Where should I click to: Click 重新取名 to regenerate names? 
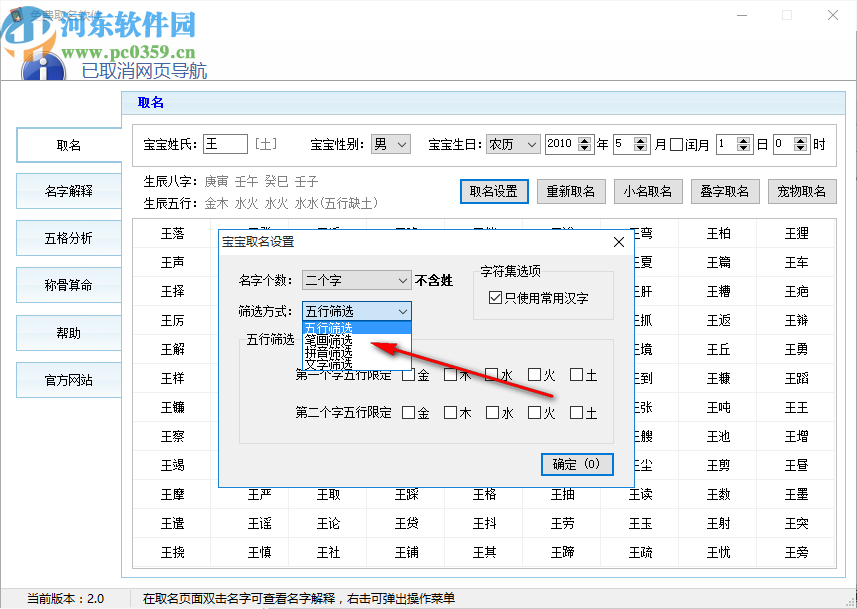(x=571, y=191)
